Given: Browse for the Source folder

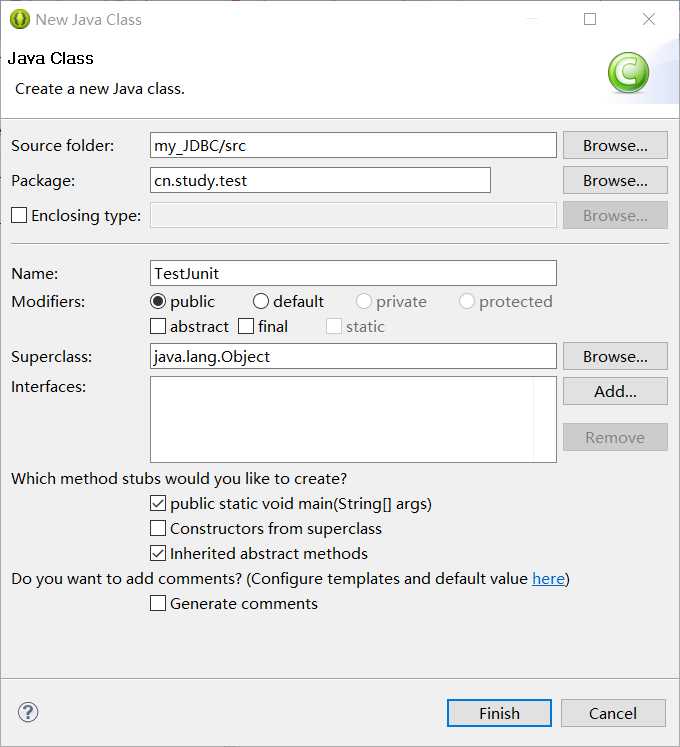Looking at the screenshot, I should click(x=615, y=145).
